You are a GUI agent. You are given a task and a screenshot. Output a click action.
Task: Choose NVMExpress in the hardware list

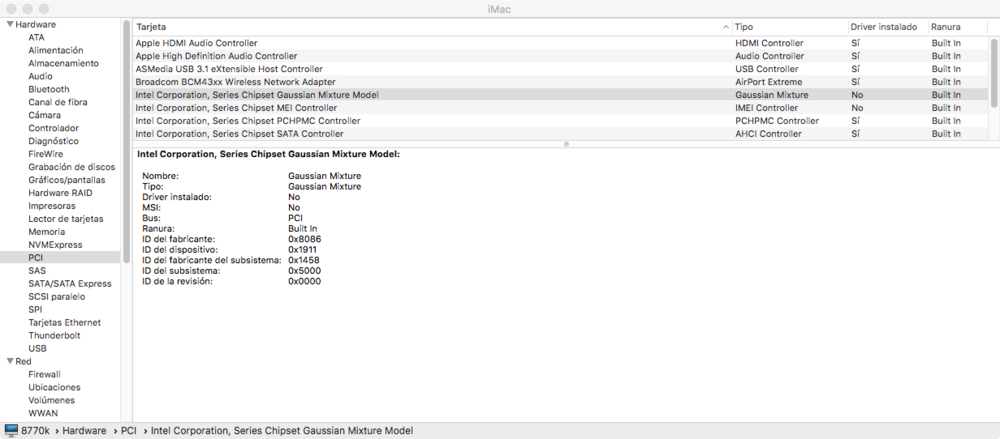click(55, 245)
